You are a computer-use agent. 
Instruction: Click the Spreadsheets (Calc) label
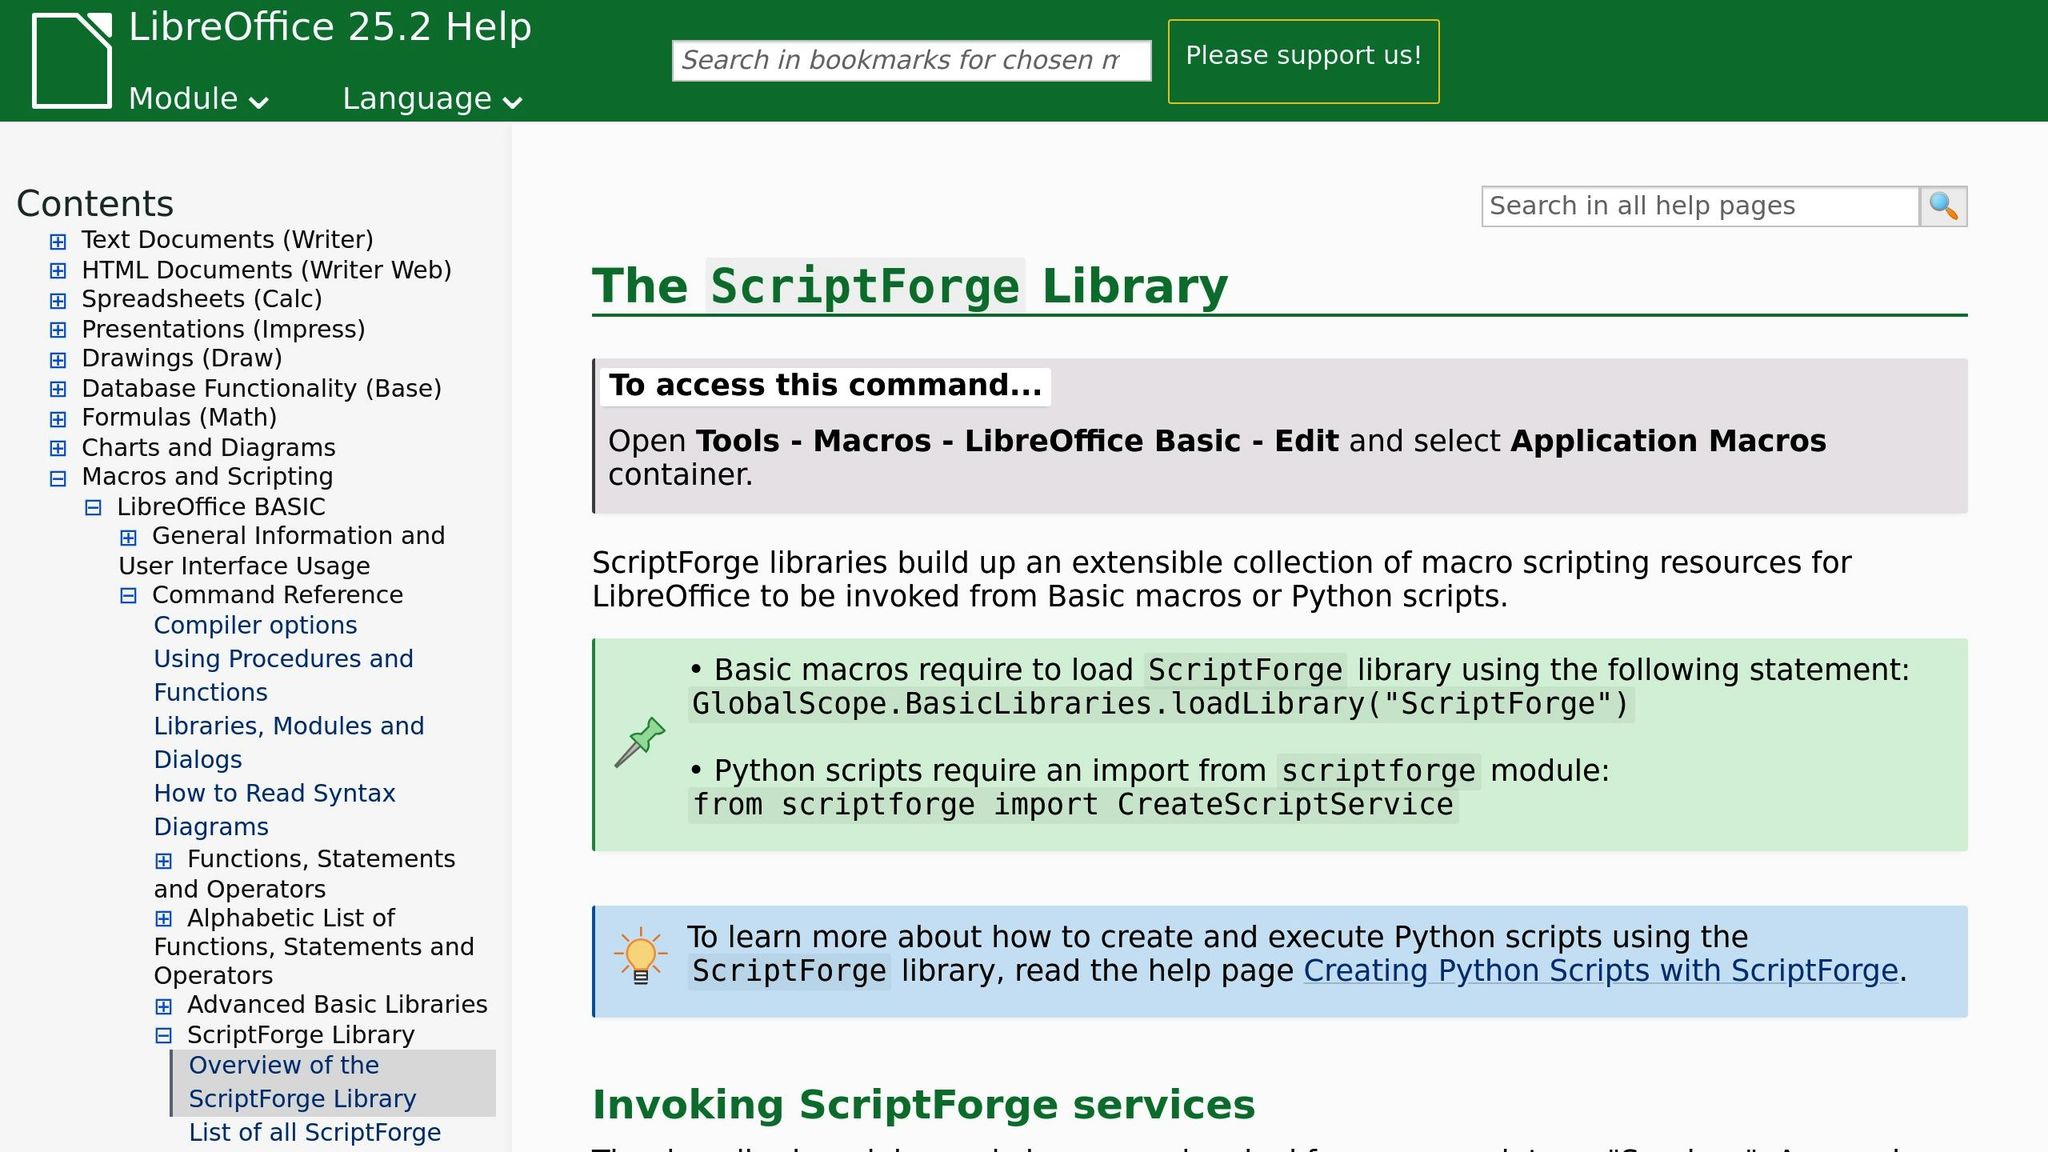pos(201,299)
